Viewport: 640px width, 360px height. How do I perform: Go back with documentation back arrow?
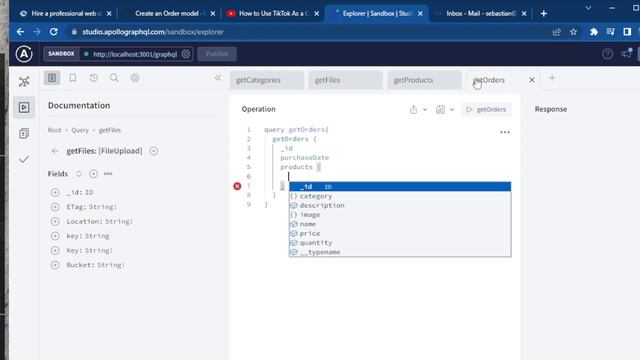click(x=55, y=151)
